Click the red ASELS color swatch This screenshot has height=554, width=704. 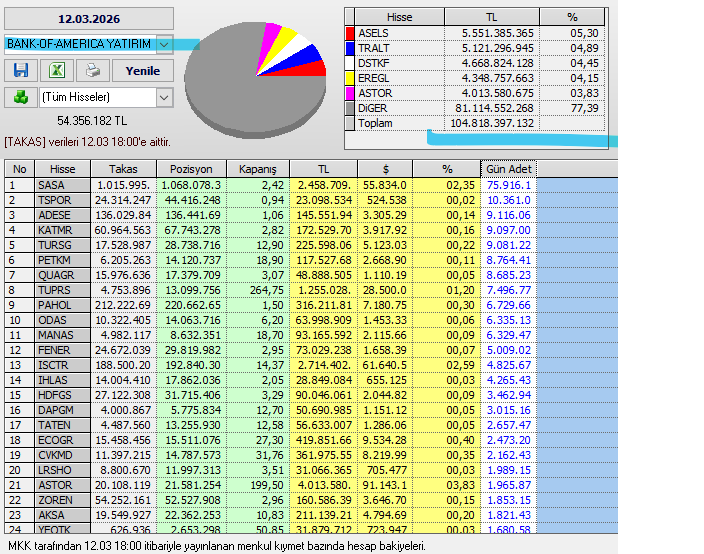tap(350, 33)
